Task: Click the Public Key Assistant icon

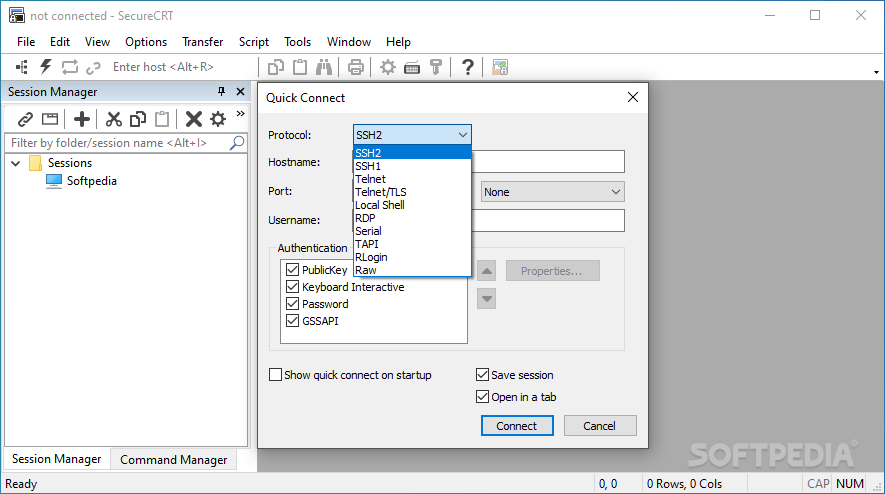Action: [x=436, y=67]
